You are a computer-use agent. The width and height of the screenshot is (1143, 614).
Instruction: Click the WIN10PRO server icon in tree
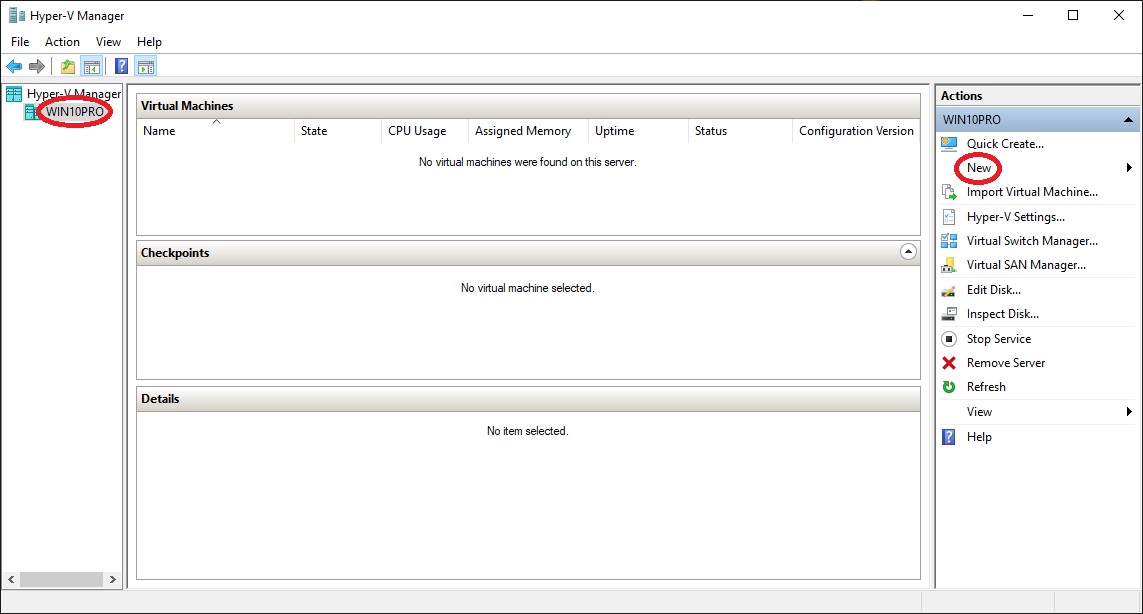31,112
